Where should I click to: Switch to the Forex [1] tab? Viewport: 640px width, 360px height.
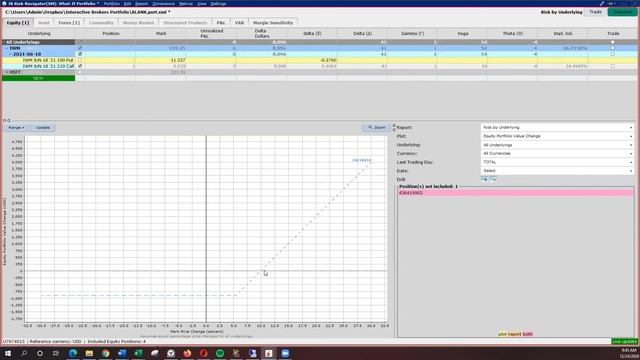click(69, 22)
